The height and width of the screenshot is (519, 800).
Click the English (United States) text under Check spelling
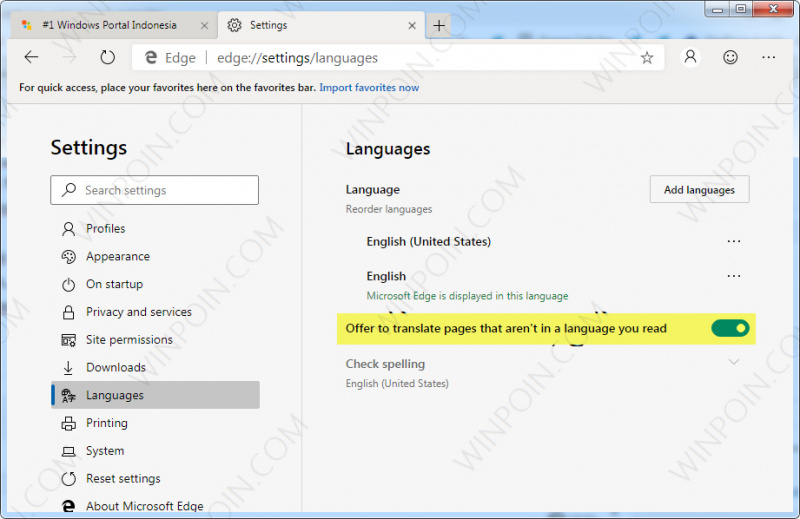pos(397,383)
